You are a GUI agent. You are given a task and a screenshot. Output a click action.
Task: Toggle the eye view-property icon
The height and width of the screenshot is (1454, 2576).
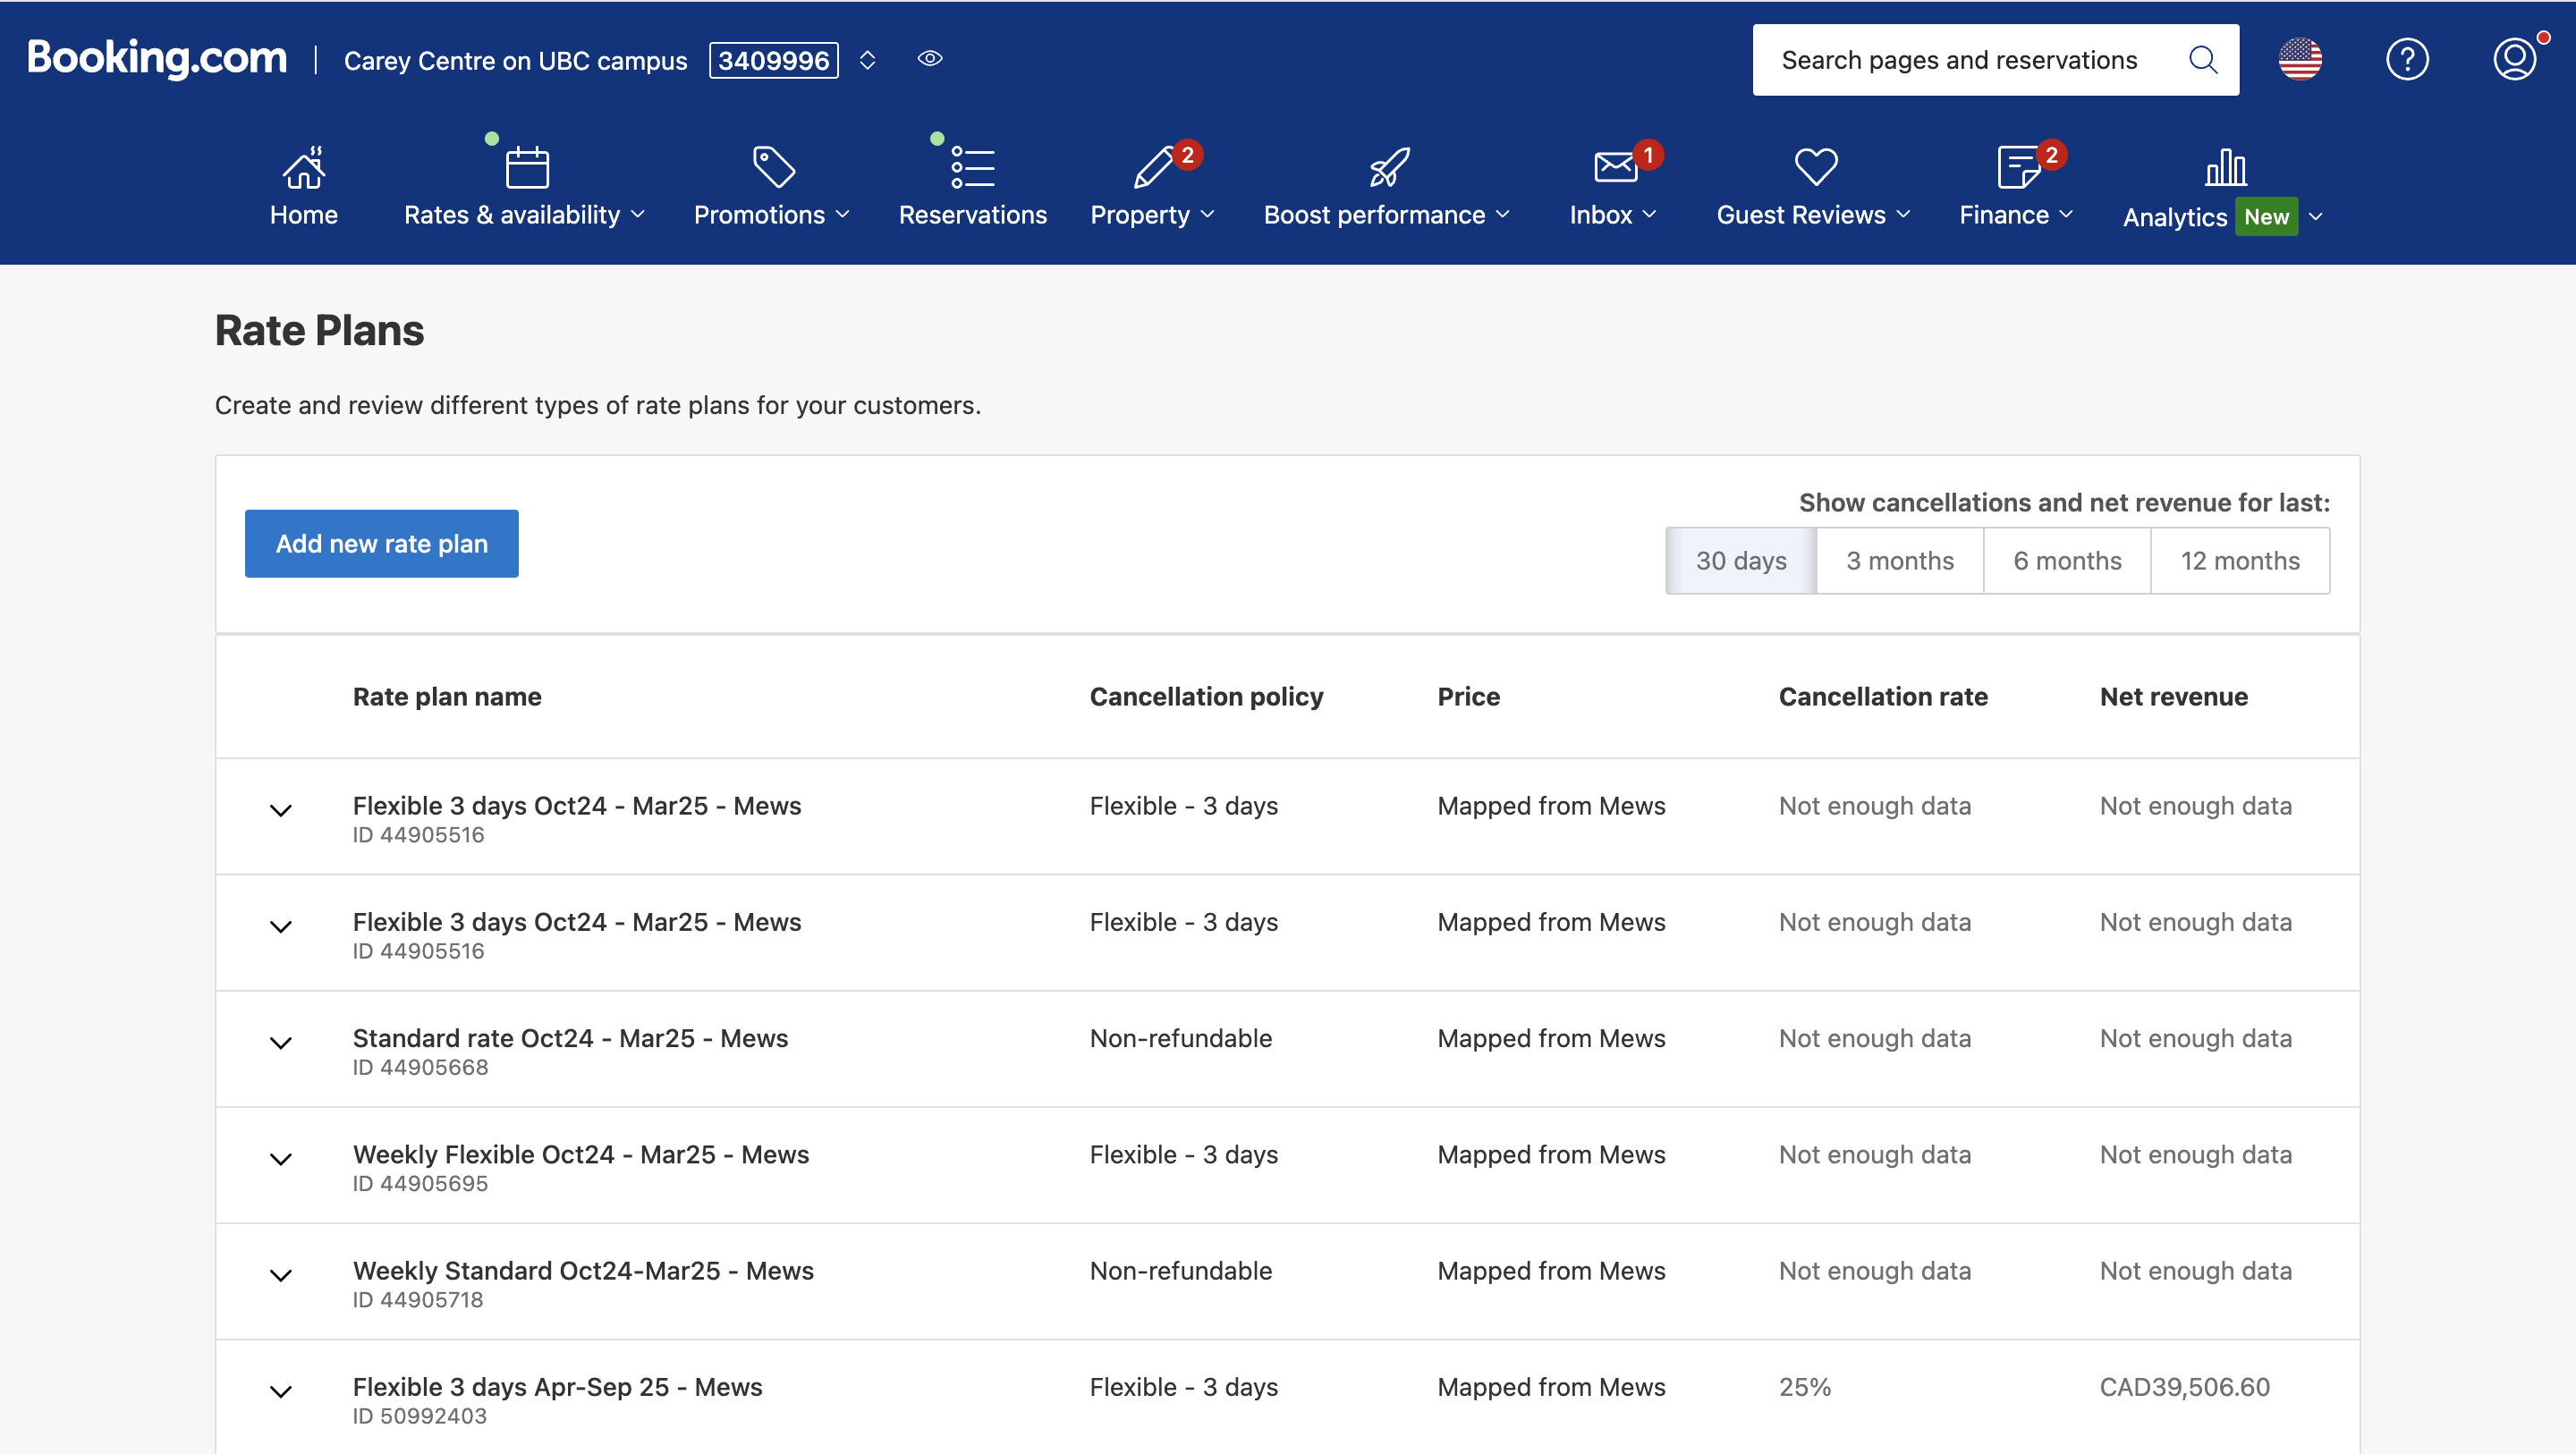click(x=930, y=59)
